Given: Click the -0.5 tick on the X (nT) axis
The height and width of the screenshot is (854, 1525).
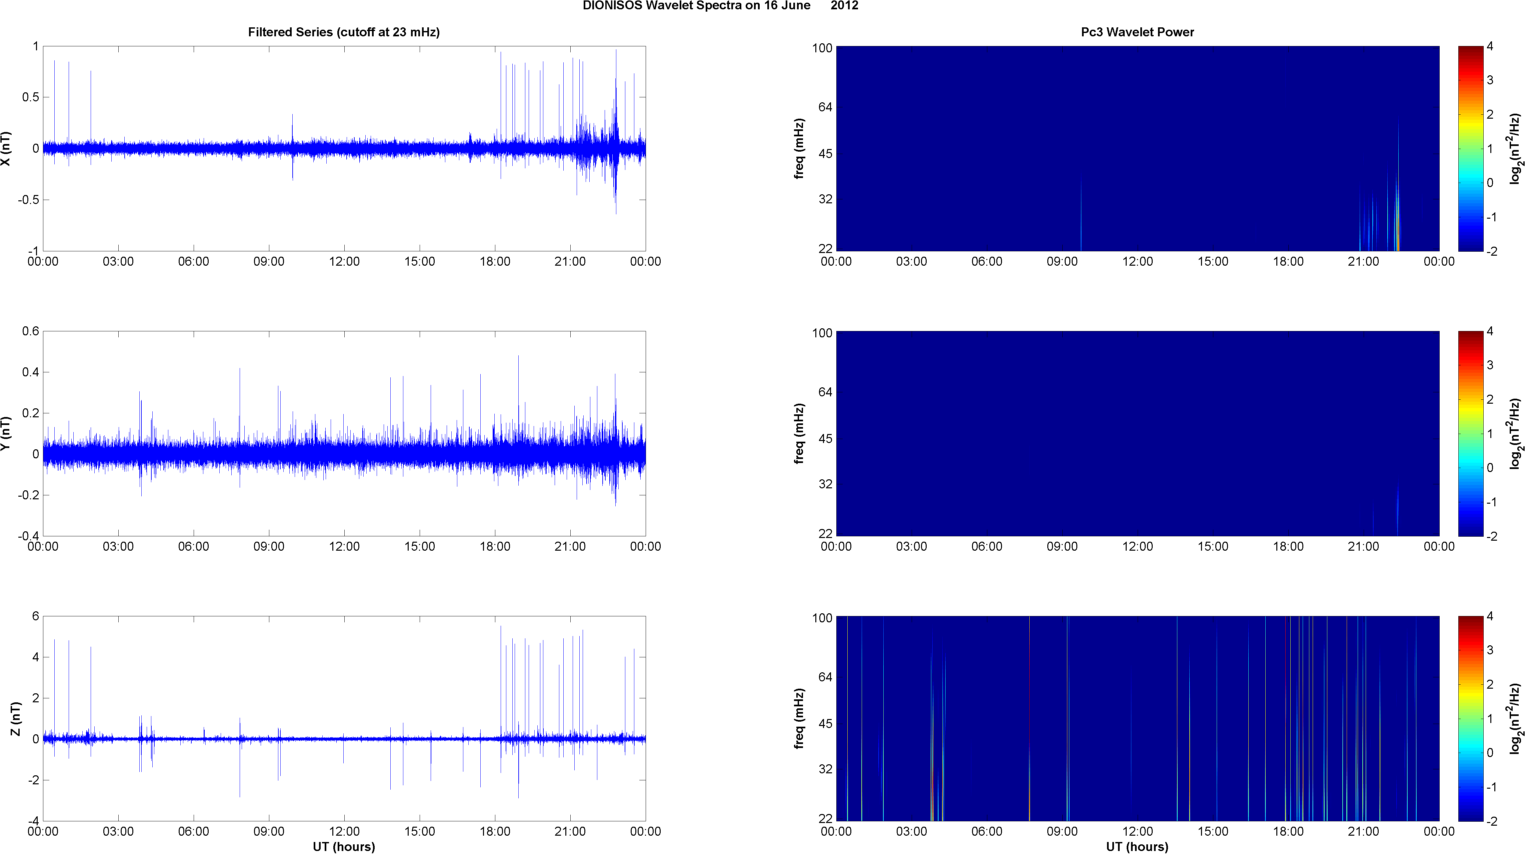Looking at the screenshot, I should [x=27, y=200].
